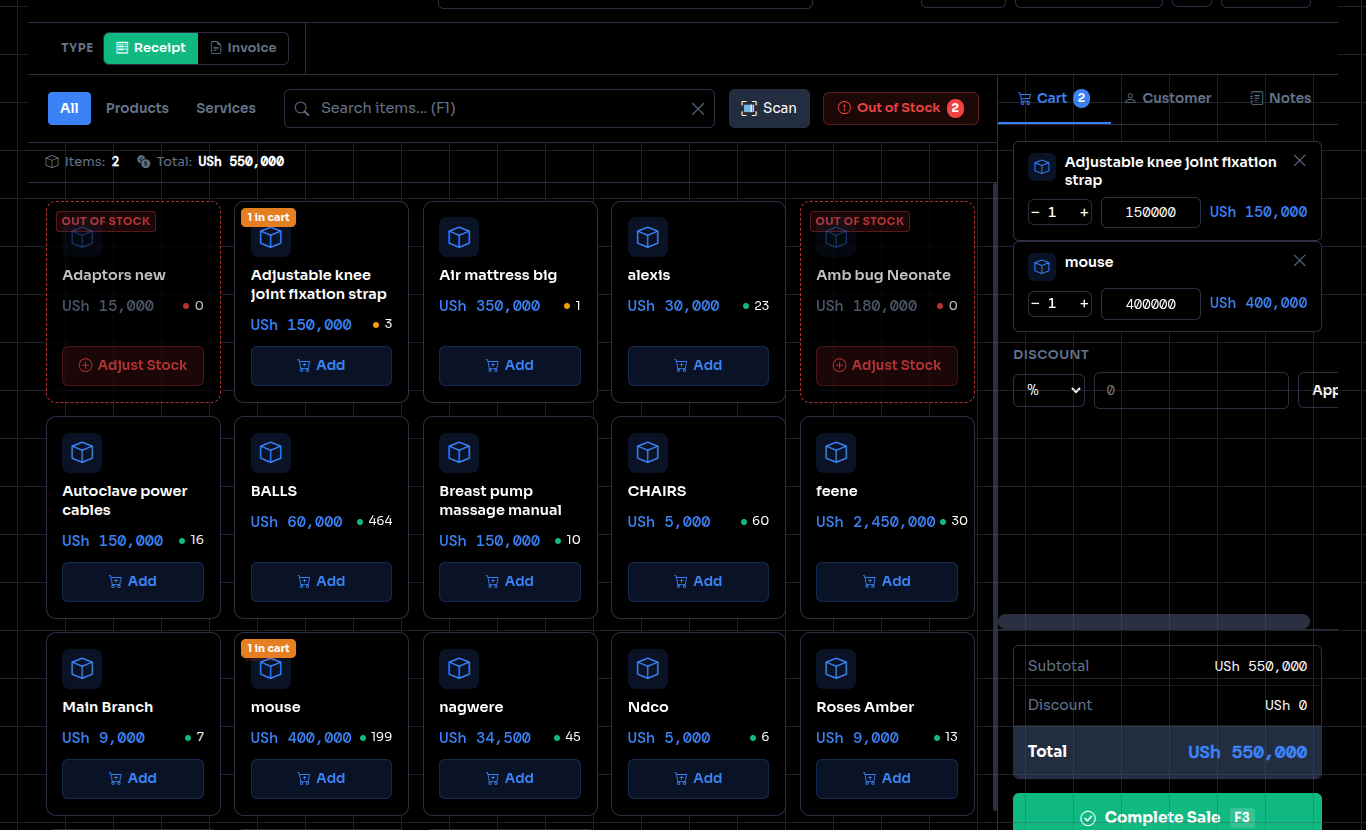Add CHAIRS to cart
1366x830 pixels.
point(698,581)
